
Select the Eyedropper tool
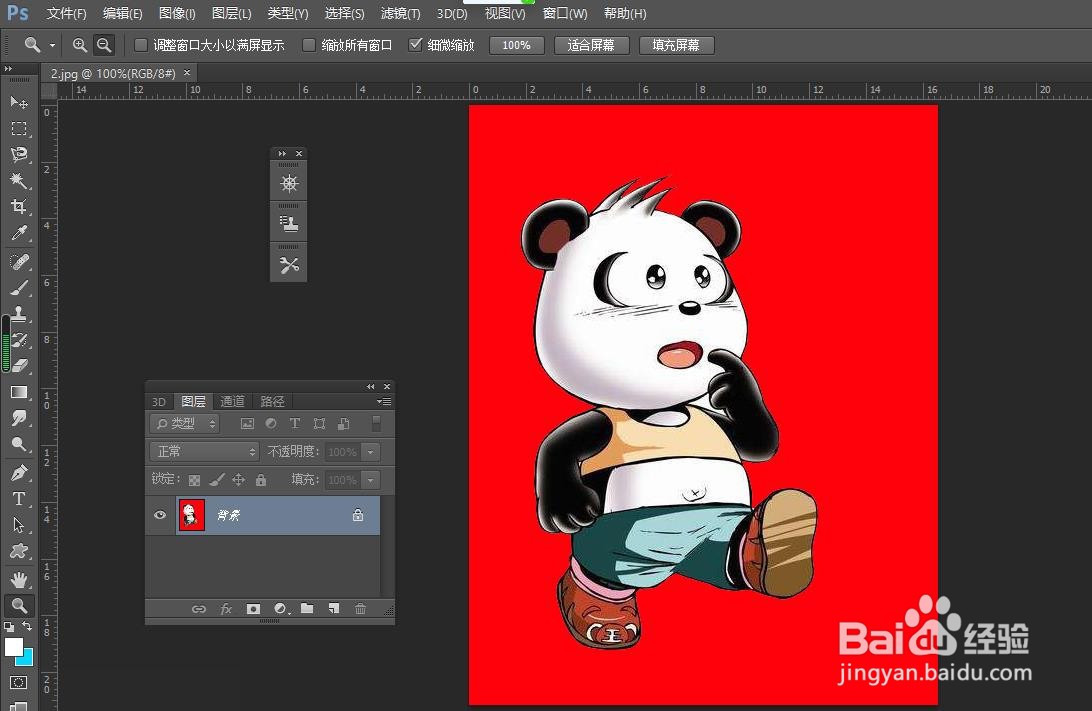pyautogui.click(x=19, y=233)
